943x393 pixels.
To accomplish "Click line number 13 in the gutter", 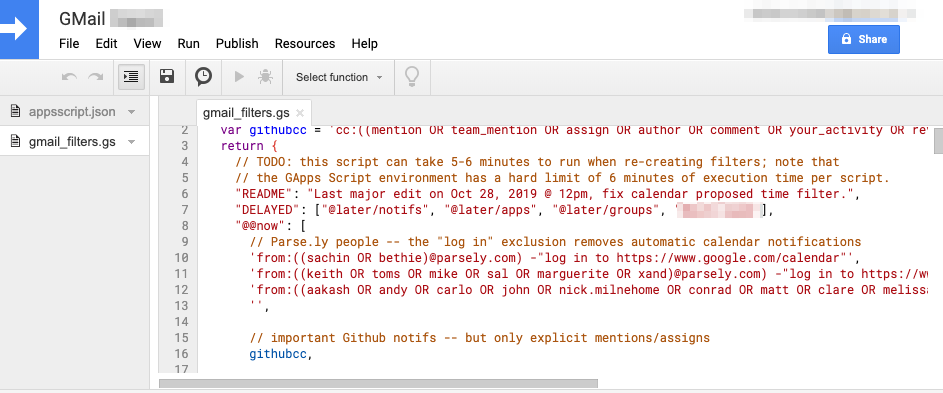I will pyautogui.click(x=182, y=306).
